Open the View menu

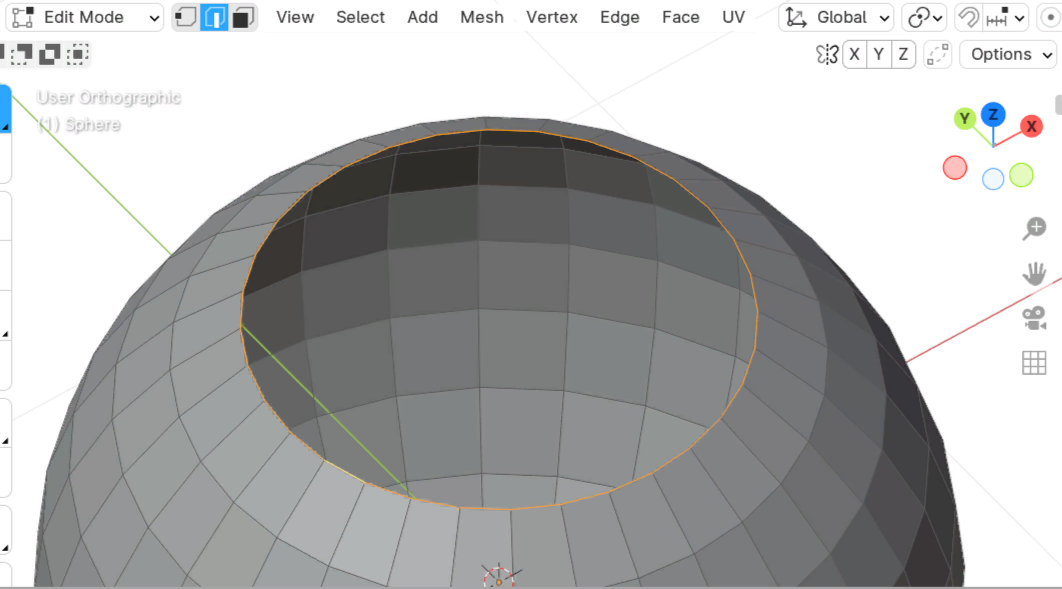295,18
